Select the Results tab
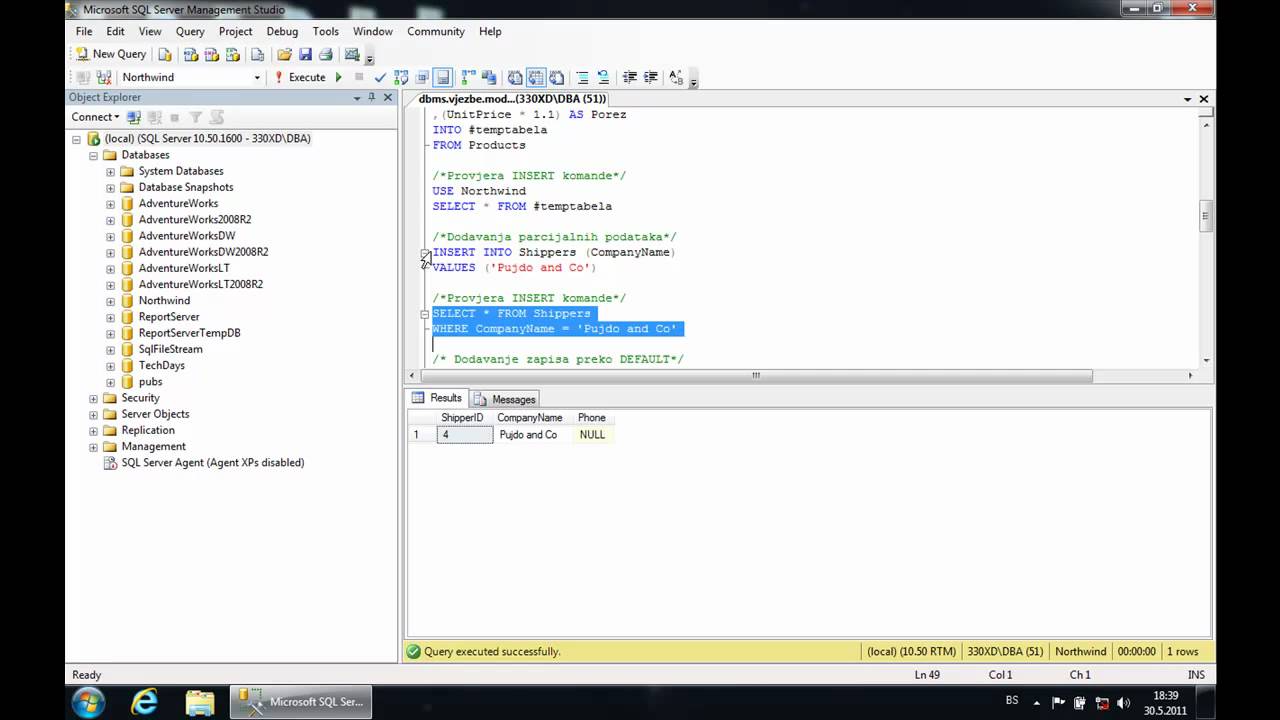The height and width of the screenshot is (720, 1280). [437, 398]
